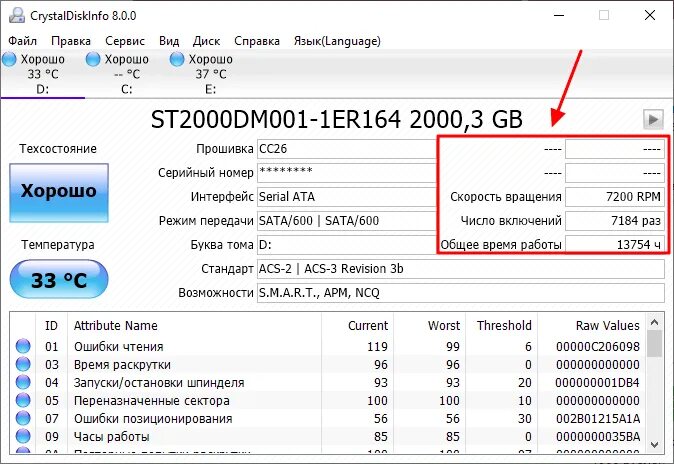Click the attribute list scroll up arrow
Screen dimensions: 674x464
tap(654, 322)
